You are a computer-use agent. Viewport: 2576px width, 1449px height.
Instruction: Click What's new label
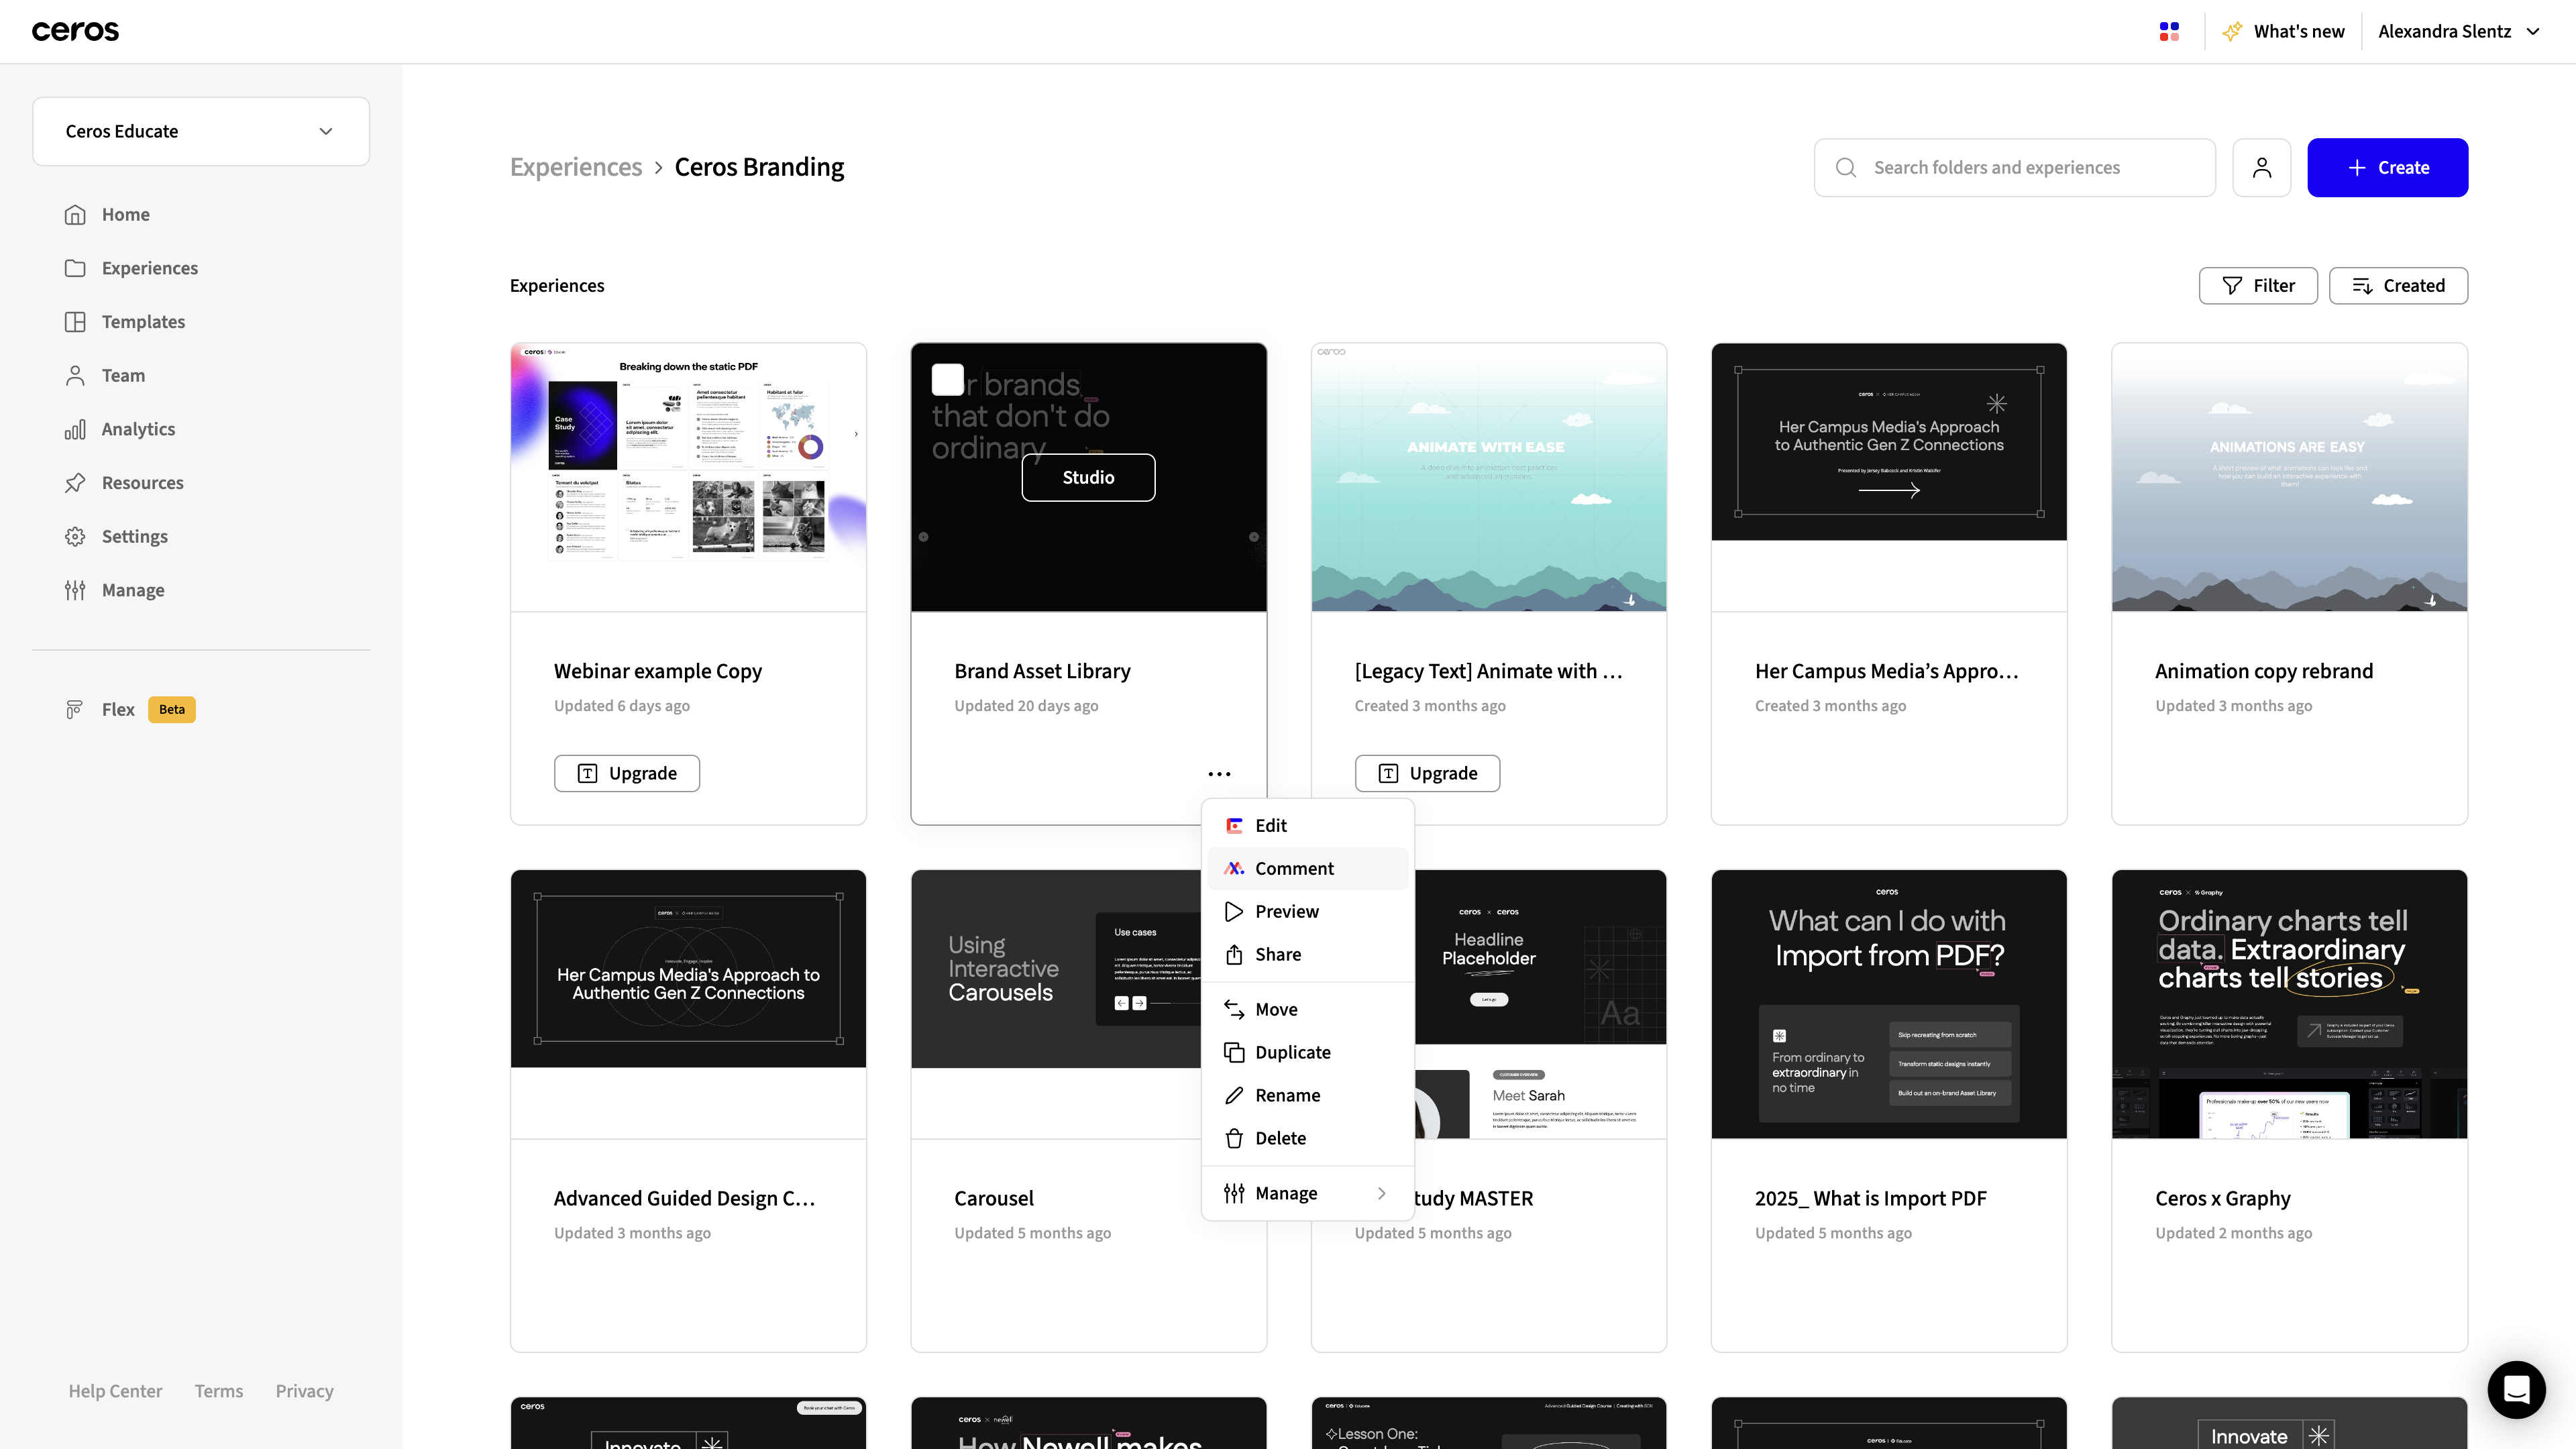2299,32
